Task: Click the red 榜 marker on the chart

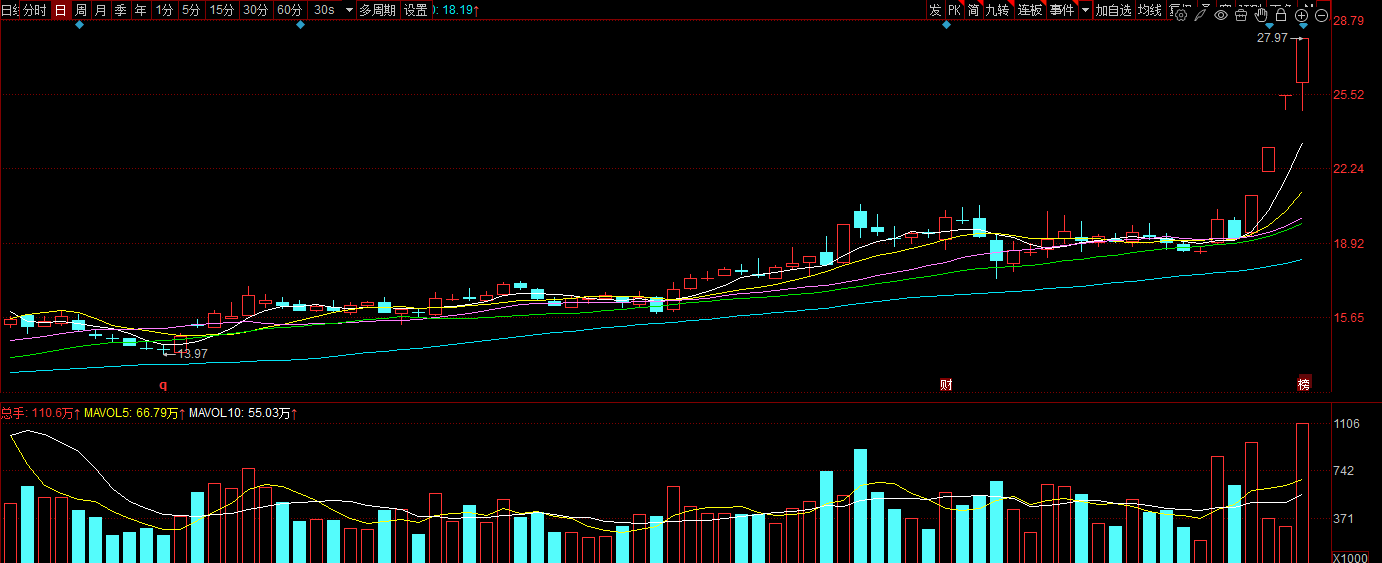Action: point(1303,384)
